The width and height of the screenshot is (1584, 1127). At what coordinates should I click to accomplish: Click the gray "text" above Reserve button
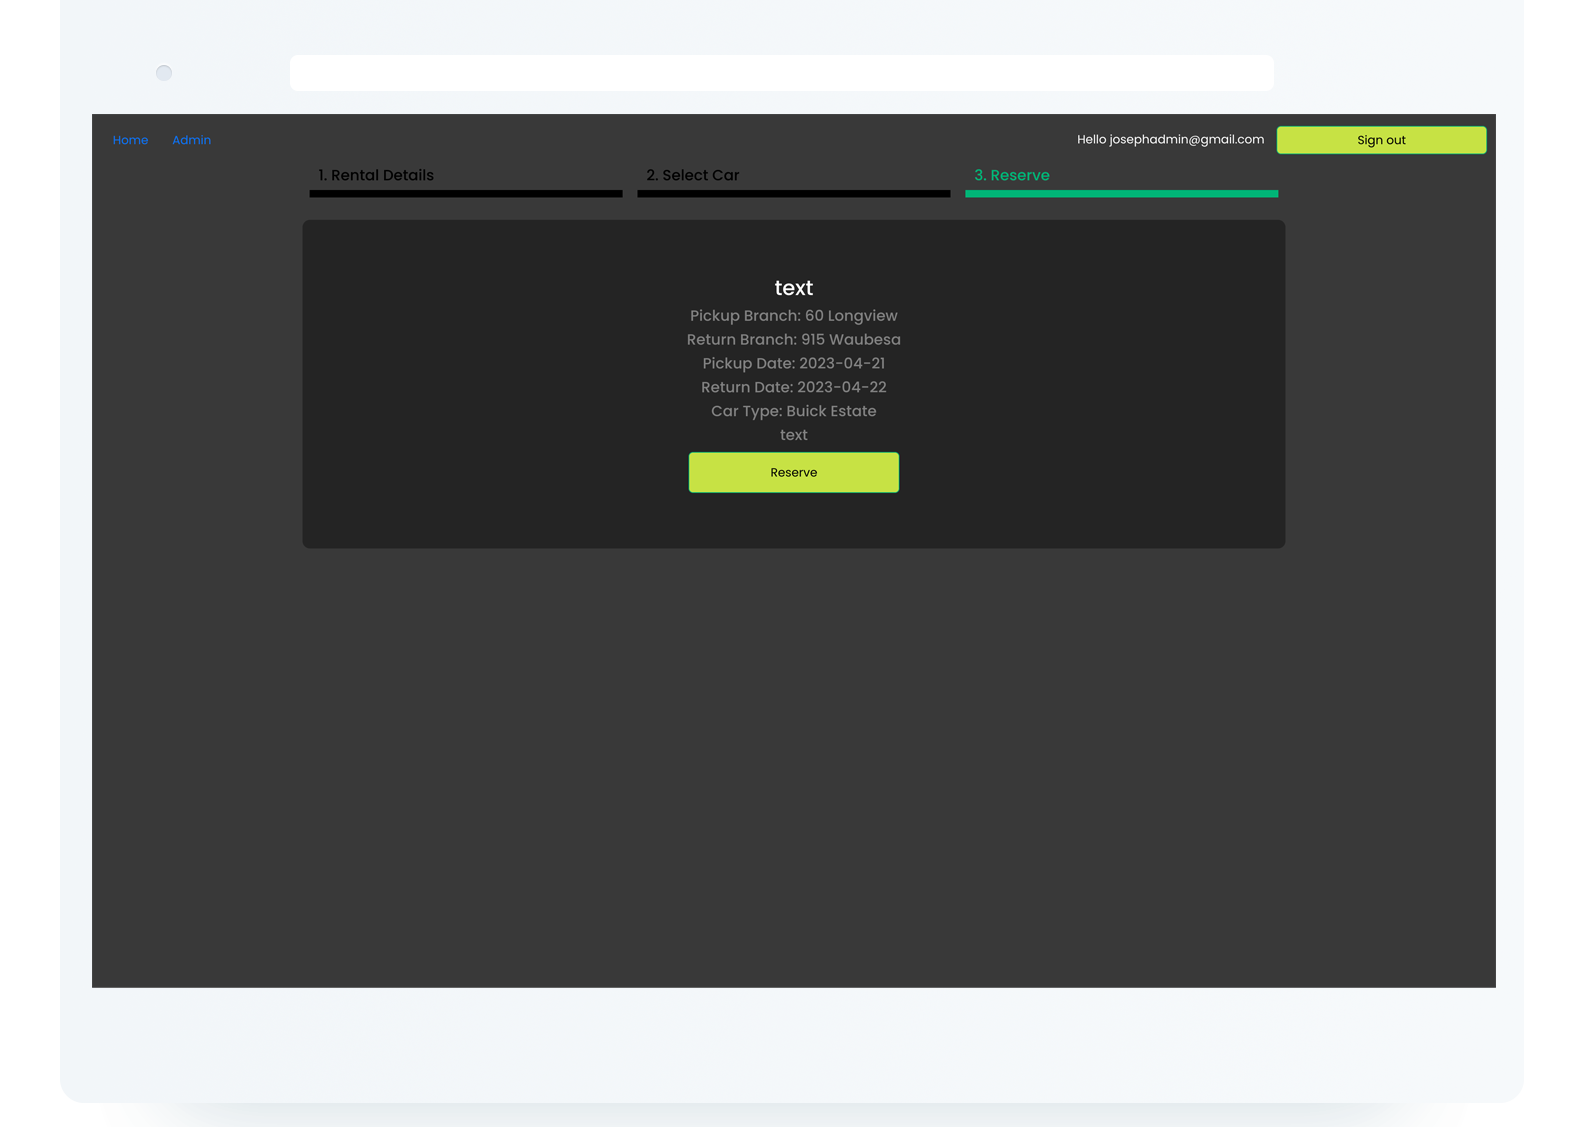click(793, 435)
